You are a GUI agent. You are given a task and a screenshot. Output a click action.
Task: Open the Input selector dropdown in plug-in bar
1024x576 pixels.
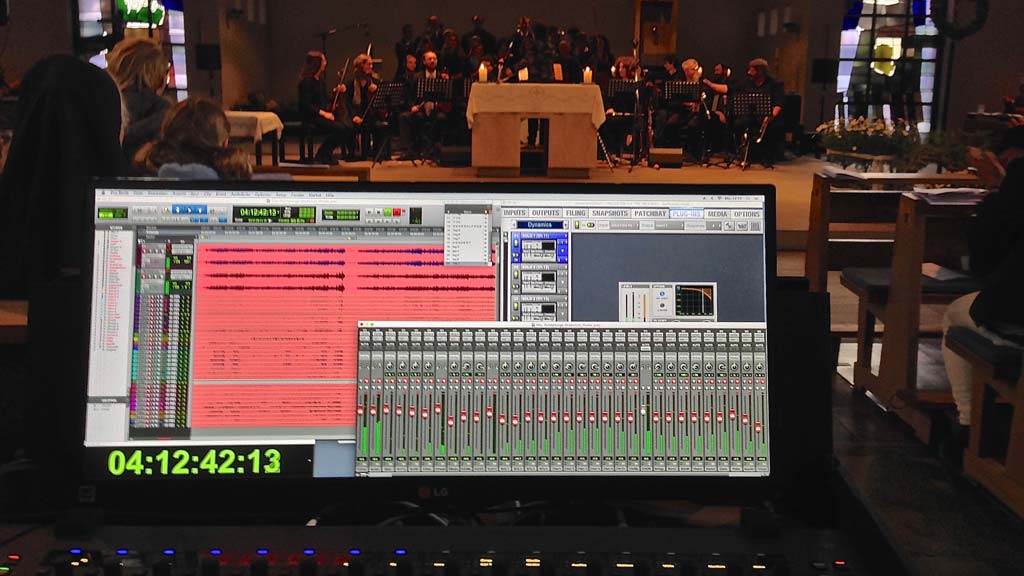pyautogui.click(x=625, y=226)
